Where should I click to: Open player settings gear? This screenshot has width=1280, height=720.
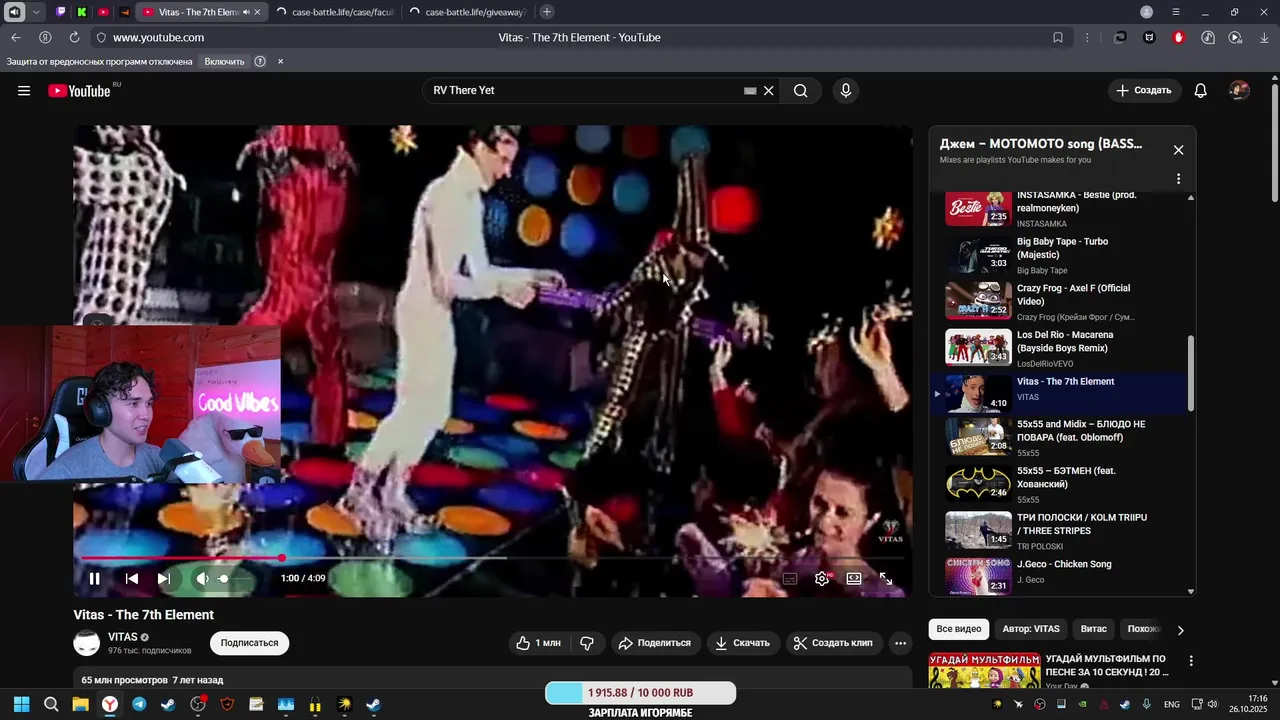(x=822, y=578)
